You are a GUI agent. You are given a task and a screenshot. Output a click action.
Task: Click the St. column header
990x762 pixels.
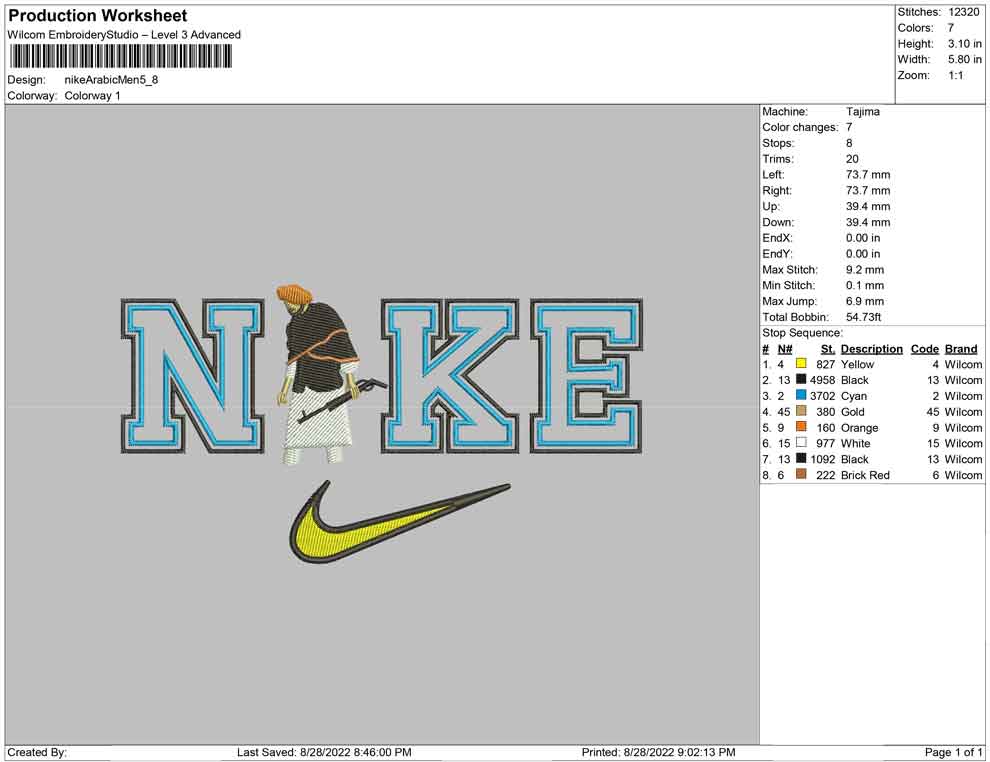tap(827, 349)
